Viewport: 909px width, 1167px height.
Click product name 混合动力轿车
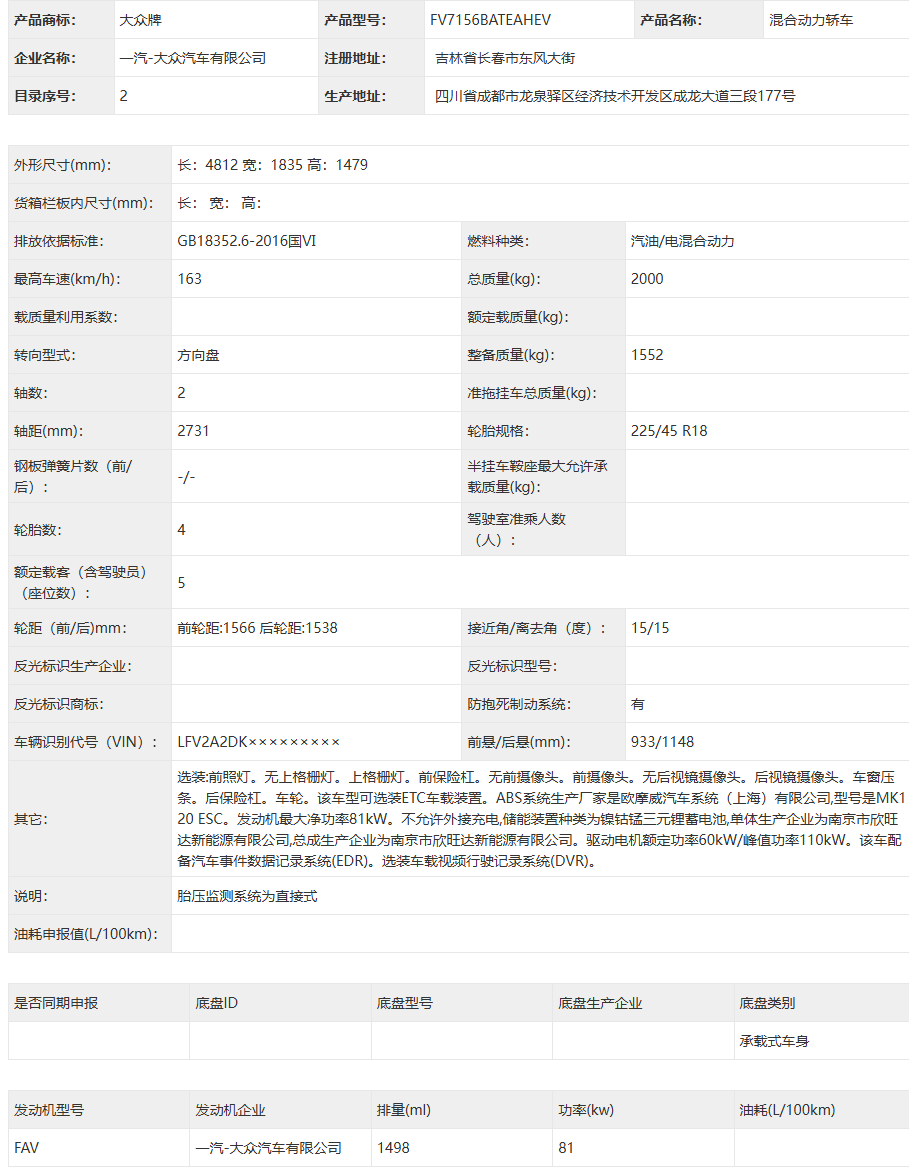[x=811, y=20]
